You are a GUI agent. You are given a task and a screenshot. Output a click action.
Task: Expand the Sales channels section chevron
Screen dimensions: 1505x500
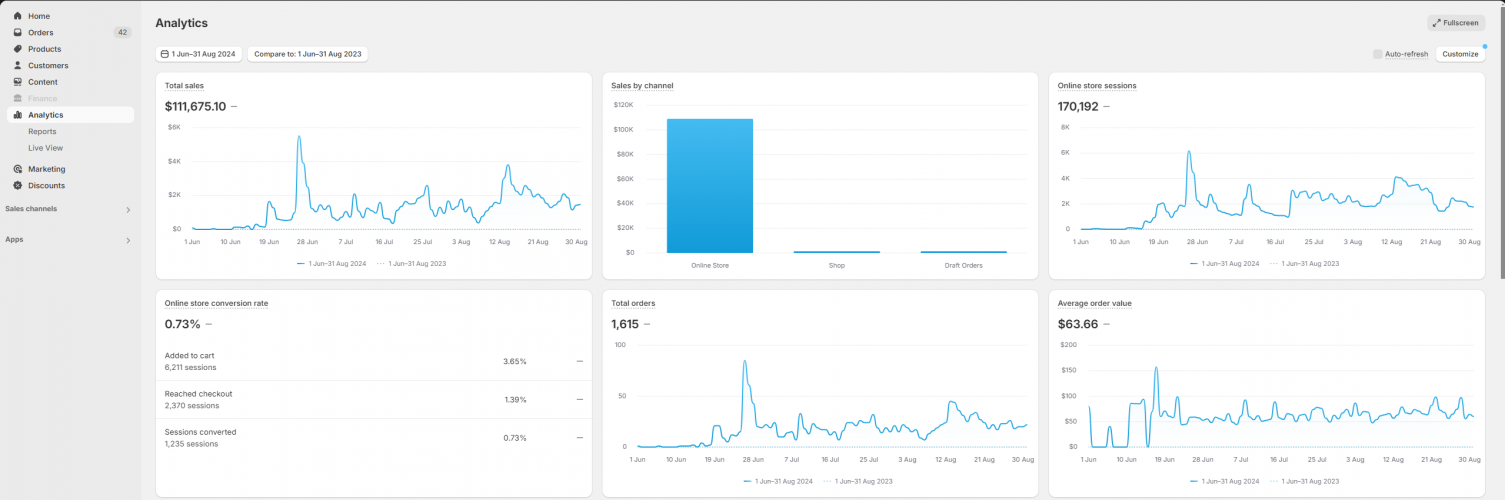click(127, 209)
